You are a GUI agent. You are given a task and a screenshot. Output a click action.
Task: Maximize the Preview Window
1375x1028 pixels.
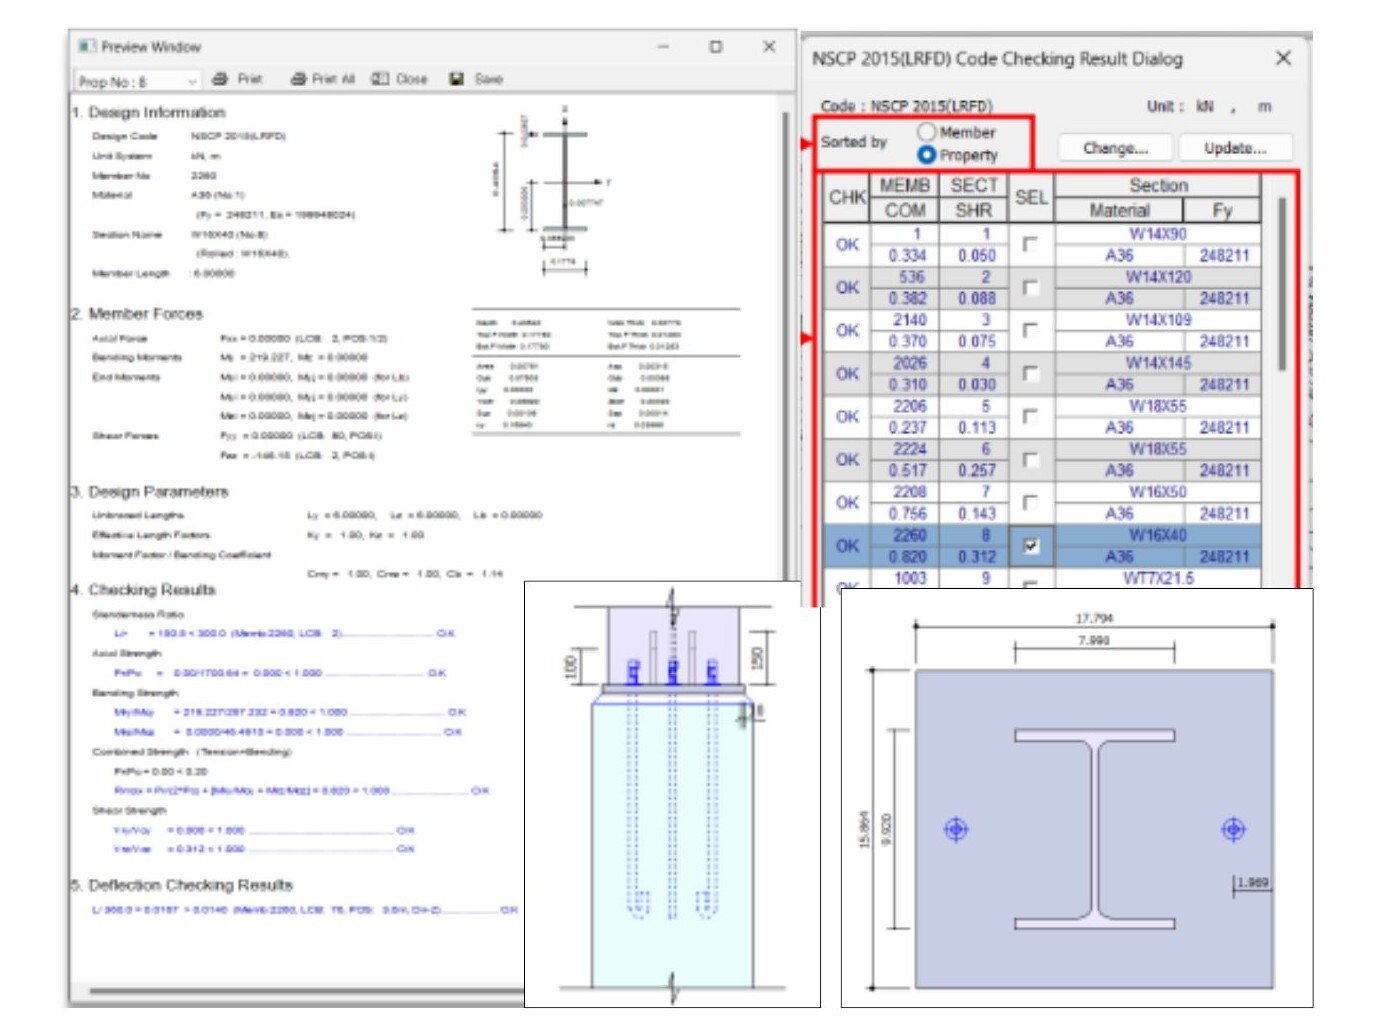[x=716, y=46]
